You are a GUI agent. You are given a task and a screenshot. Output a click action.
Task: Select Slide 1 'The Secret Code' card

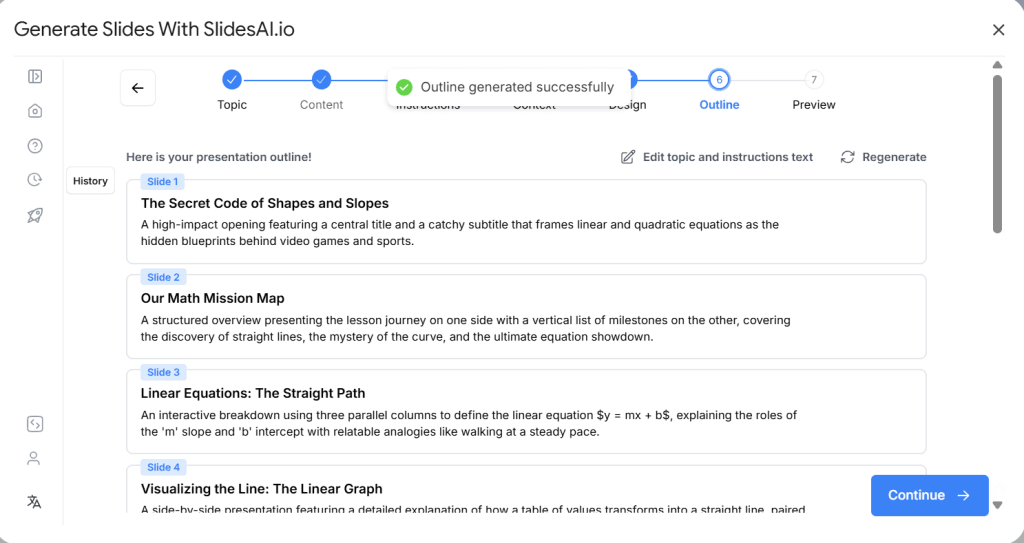pyautogui.click(x=526, y=222)
